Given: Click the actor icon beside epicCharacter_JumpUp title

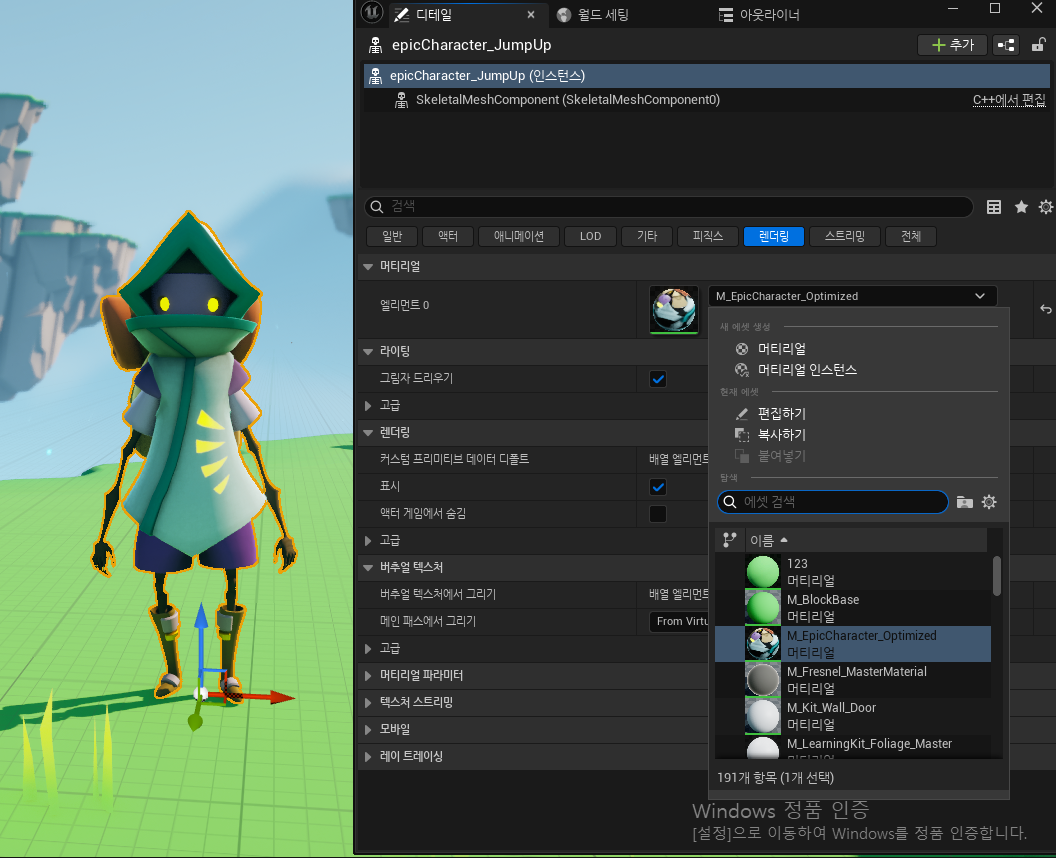Looking at the screenshot, I should [375, 45].
